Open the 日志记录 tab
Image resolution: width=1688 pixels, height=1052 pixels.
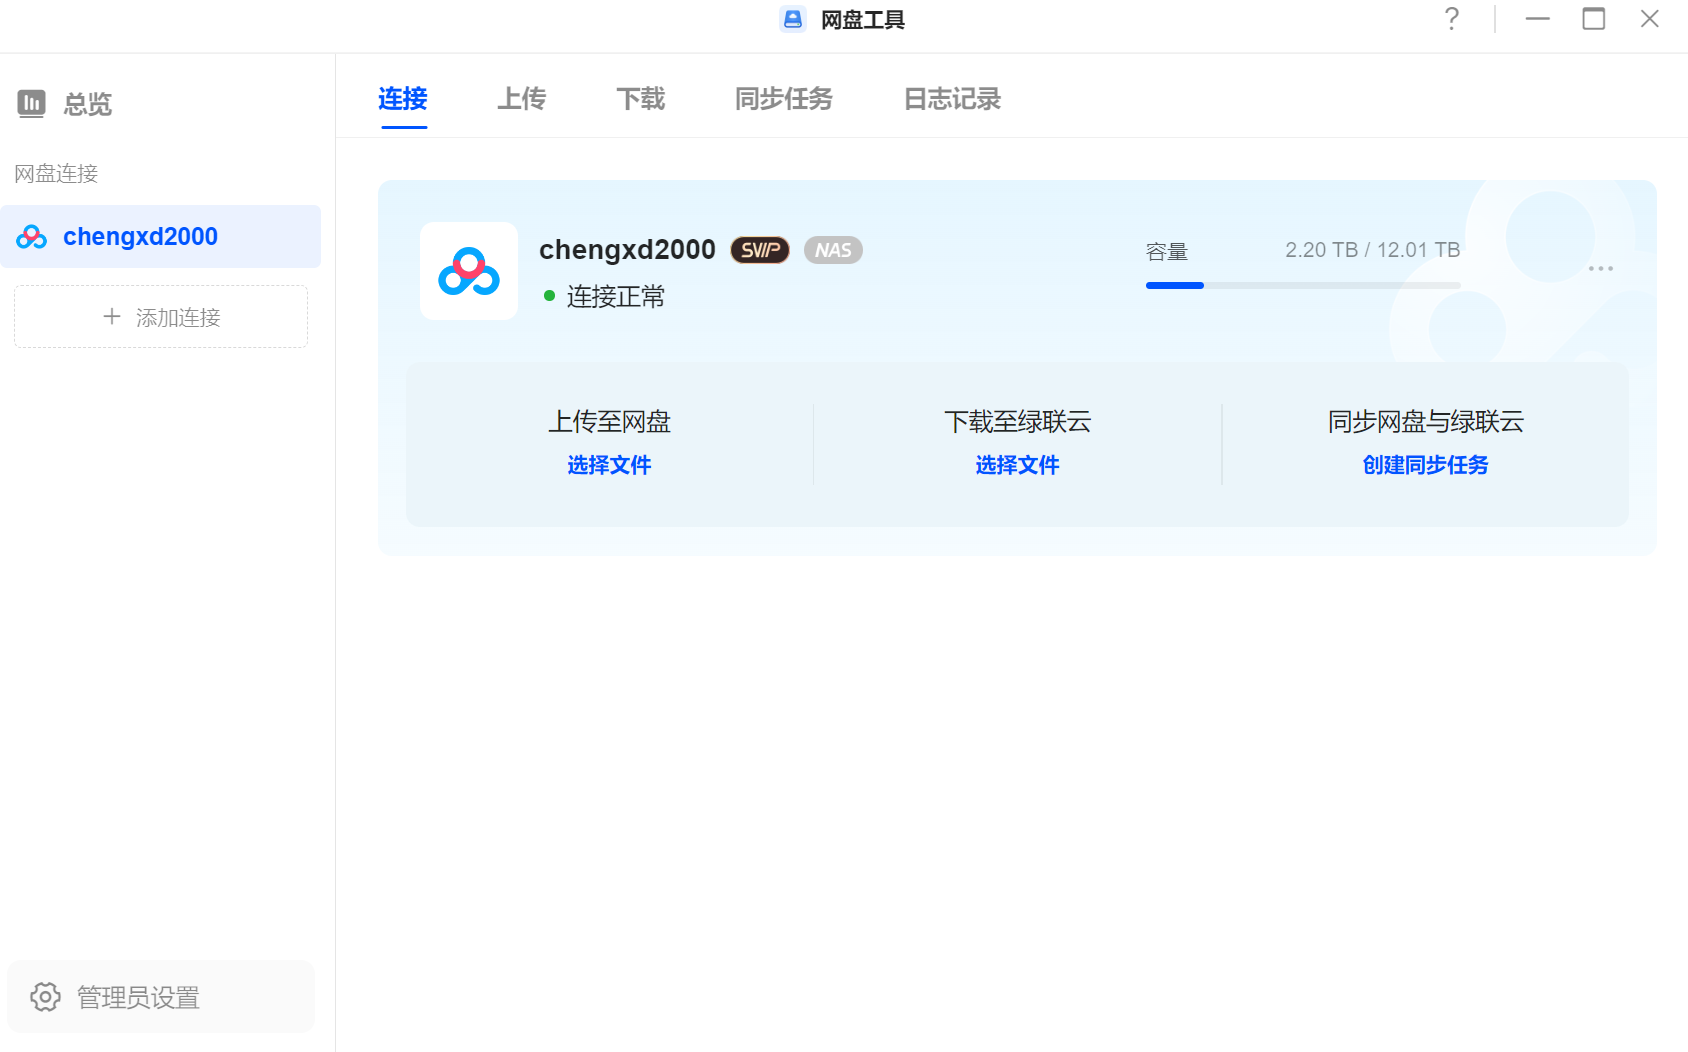[x=952, y=99]
